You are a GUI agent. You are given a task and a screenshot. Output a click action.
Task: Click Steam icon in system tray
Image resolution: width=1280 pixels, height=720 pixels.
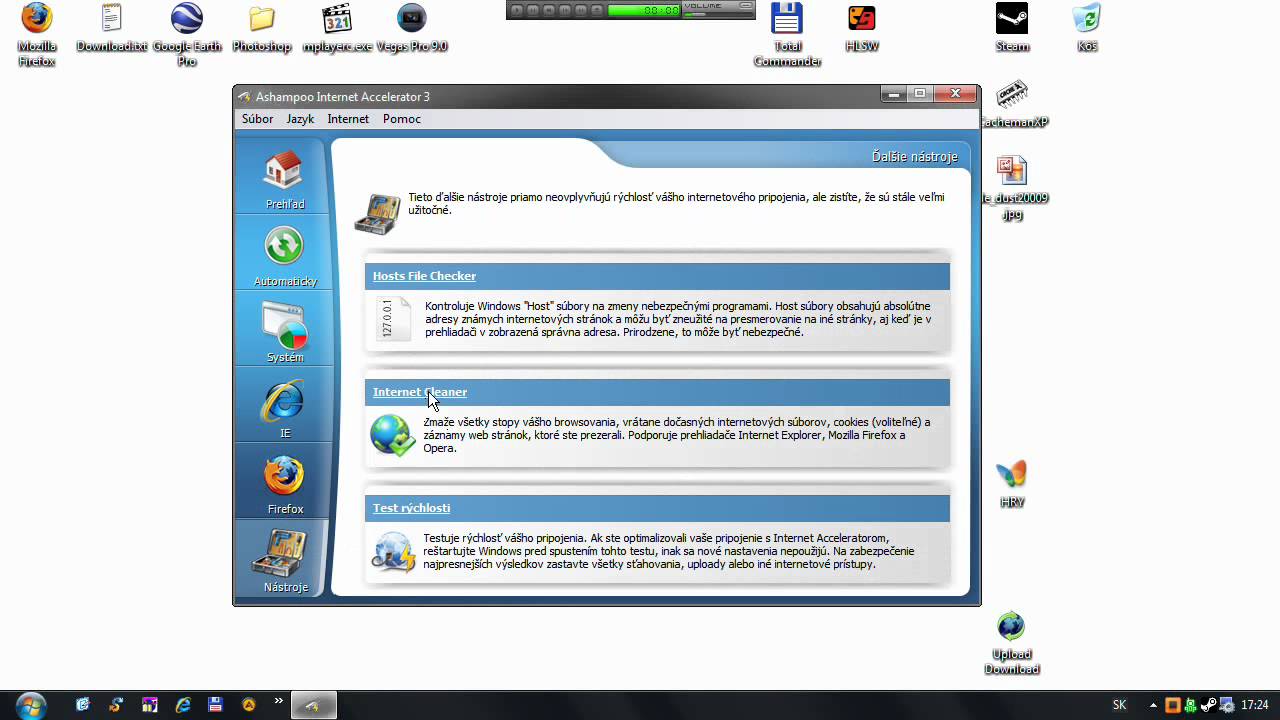click(1209, 705)
